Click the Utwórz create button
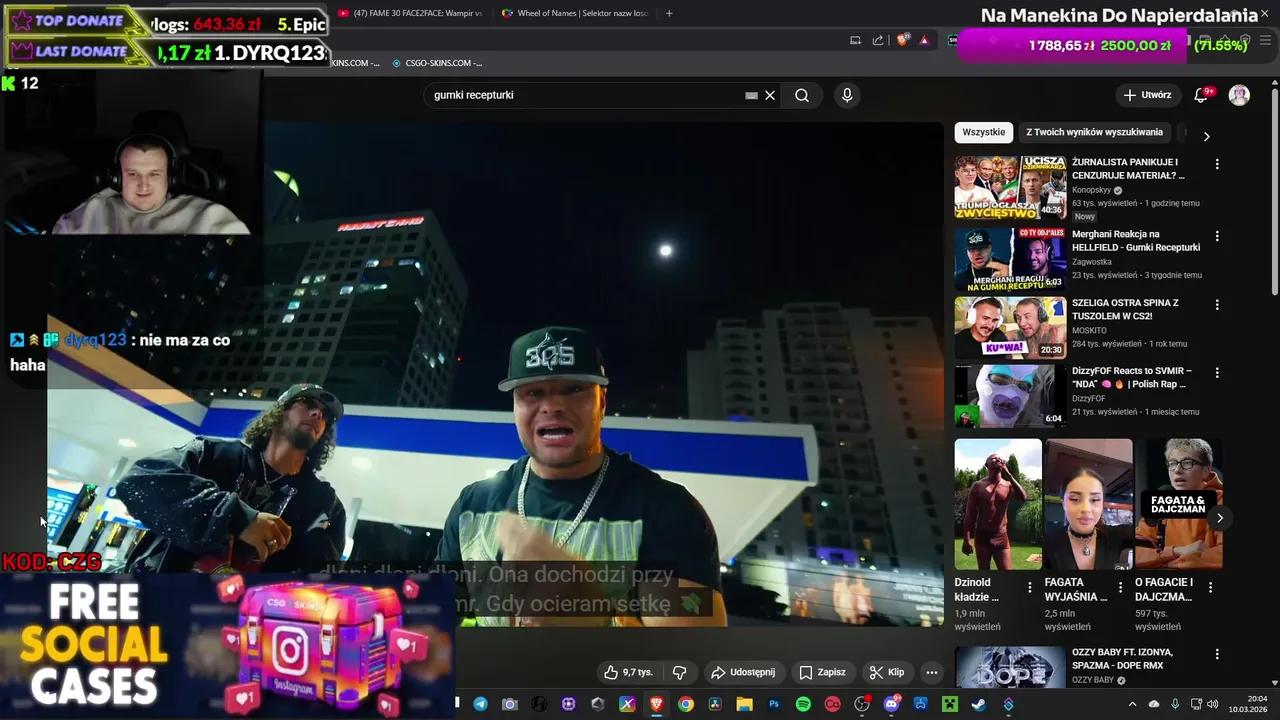Screen dimensions: 1280x720 pos(1147,95)
